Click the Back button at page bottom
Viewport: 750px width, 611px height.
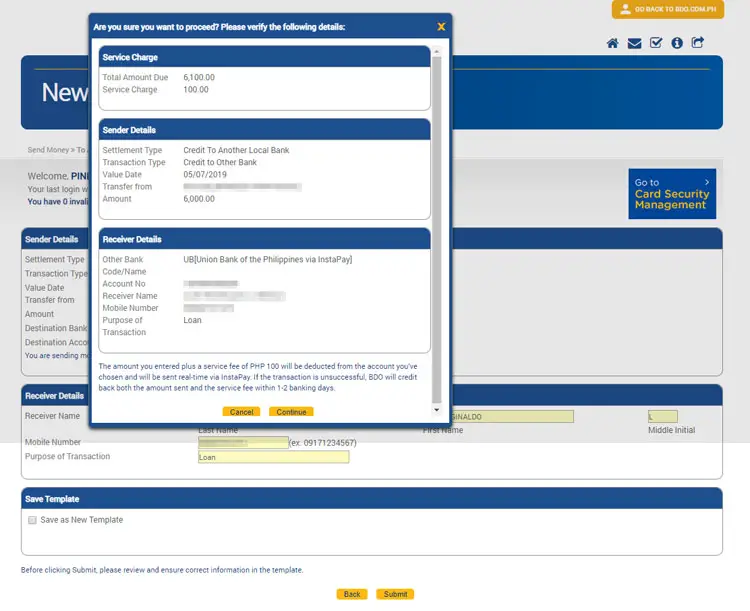click(x=352, y=594)
